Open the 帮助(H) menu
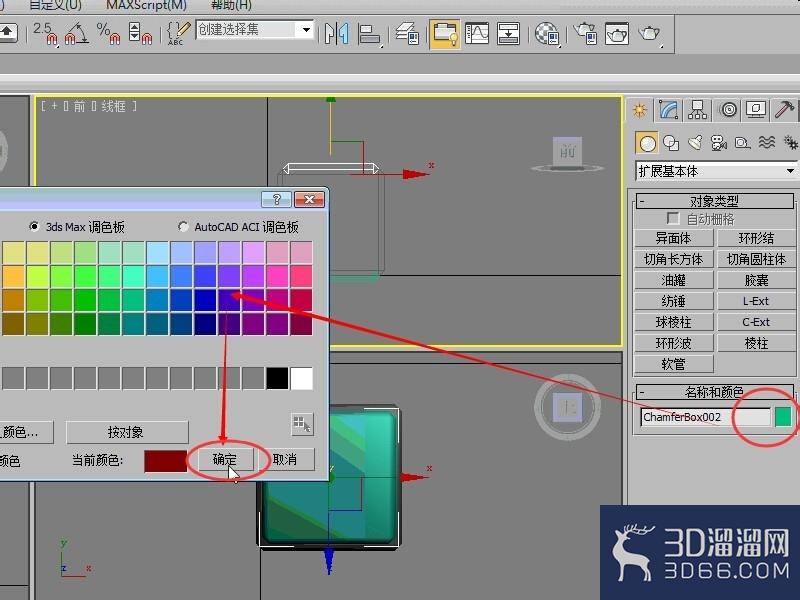The width and height of the screenshot is (800, 600). click(x=231, y=5)
